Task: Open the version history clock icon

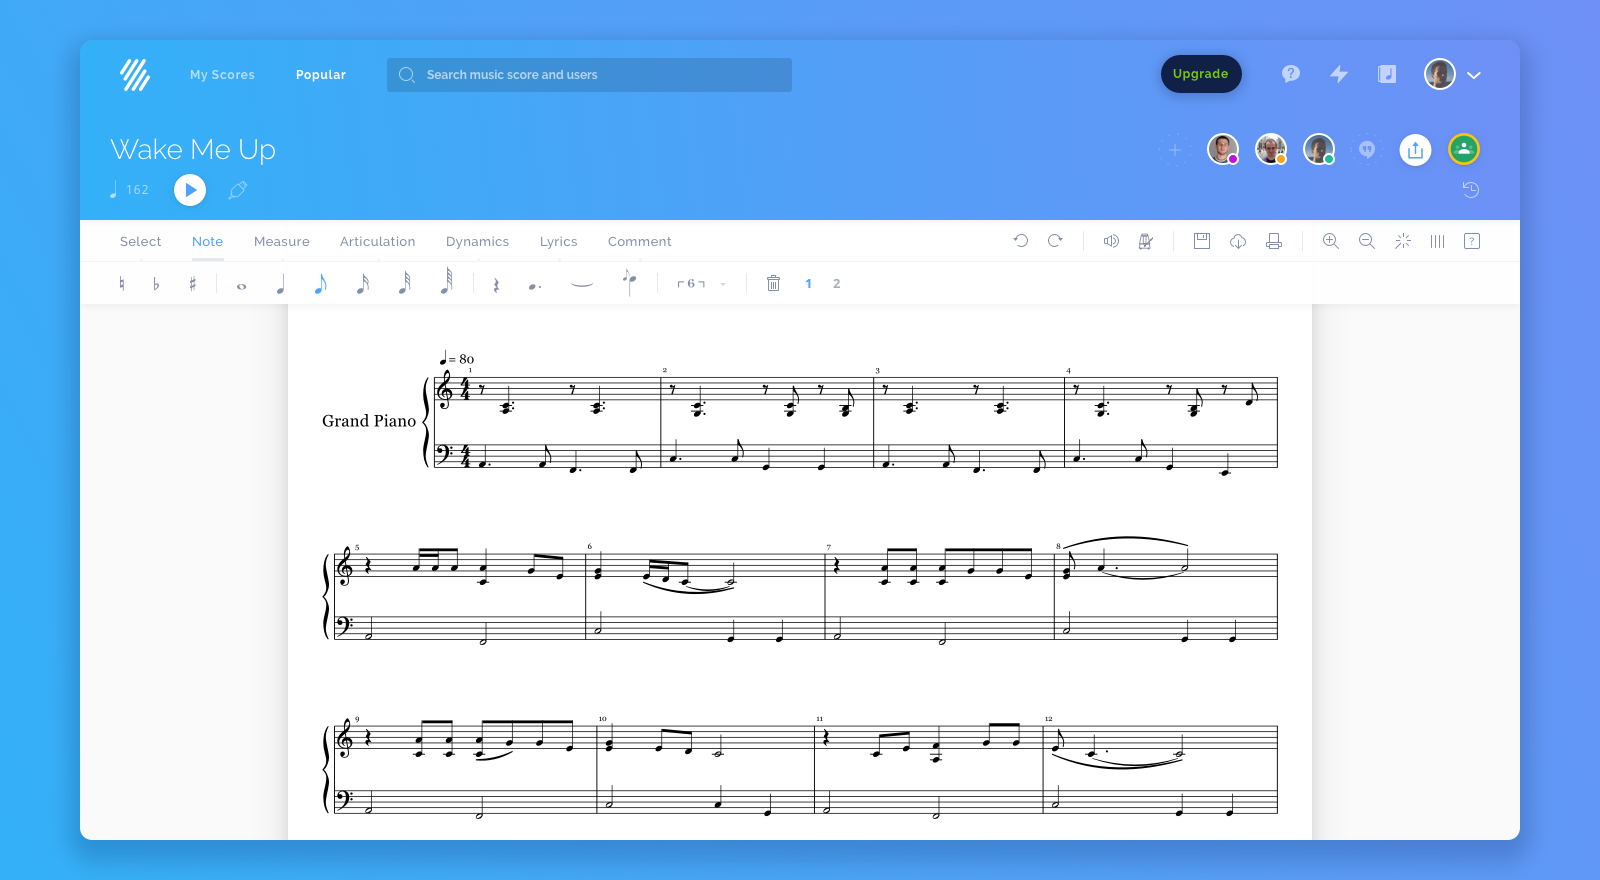Action: tap(1471, 190)
